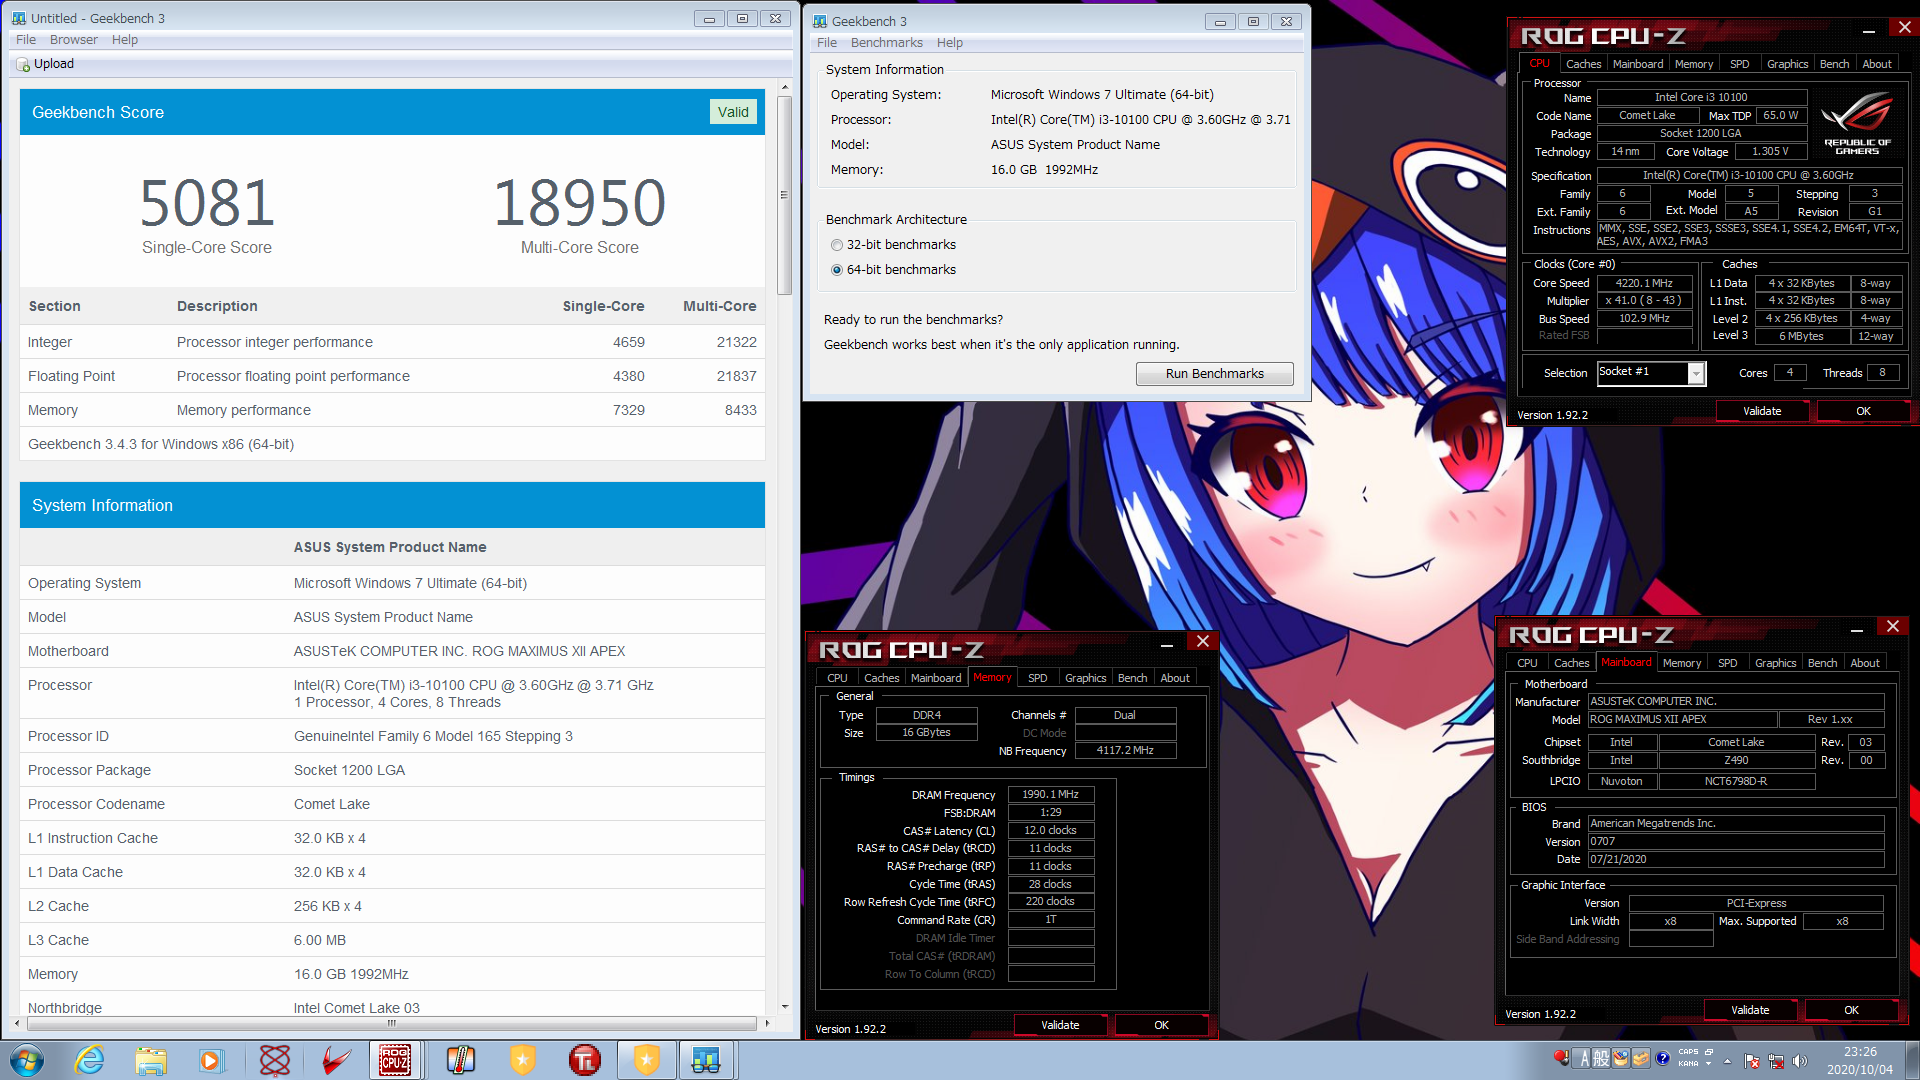Screen dimensions: 1920x1080
Task: Open Graphics tab in mainboard CPU-Z window
Action: tap(1775, 663)
